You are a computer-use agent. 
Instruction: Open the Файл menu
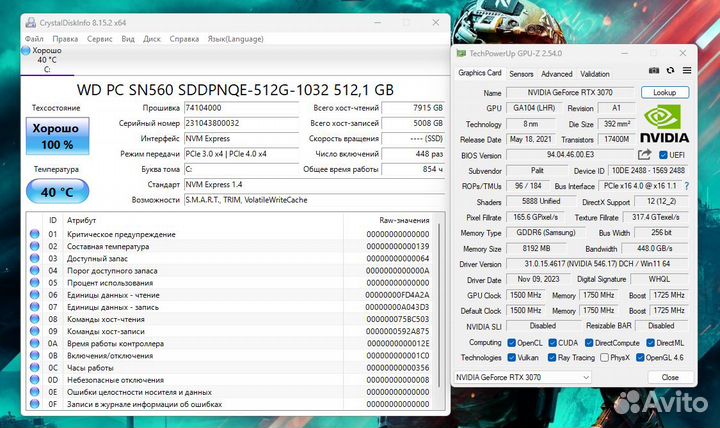34,39
